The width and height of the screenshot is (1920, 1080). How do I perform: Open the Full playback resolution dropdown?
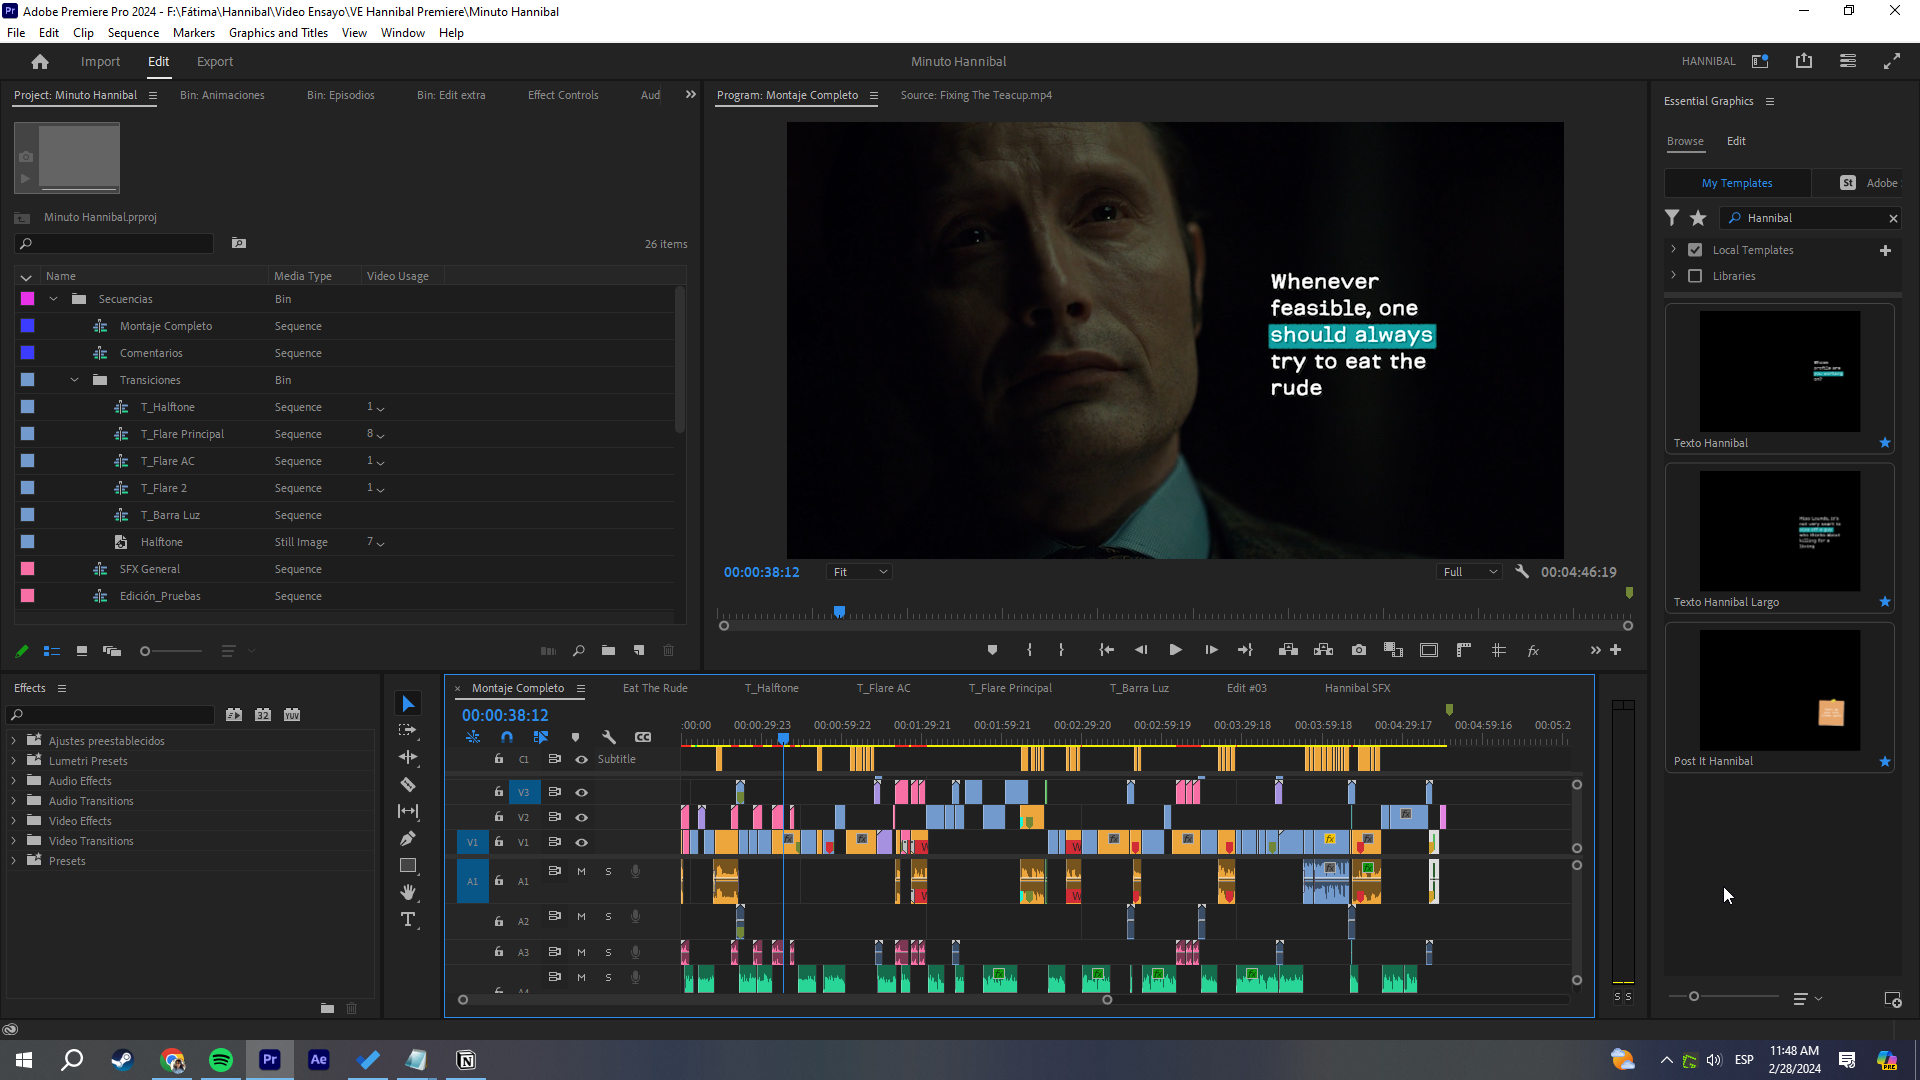click(x=1470, y=572)
